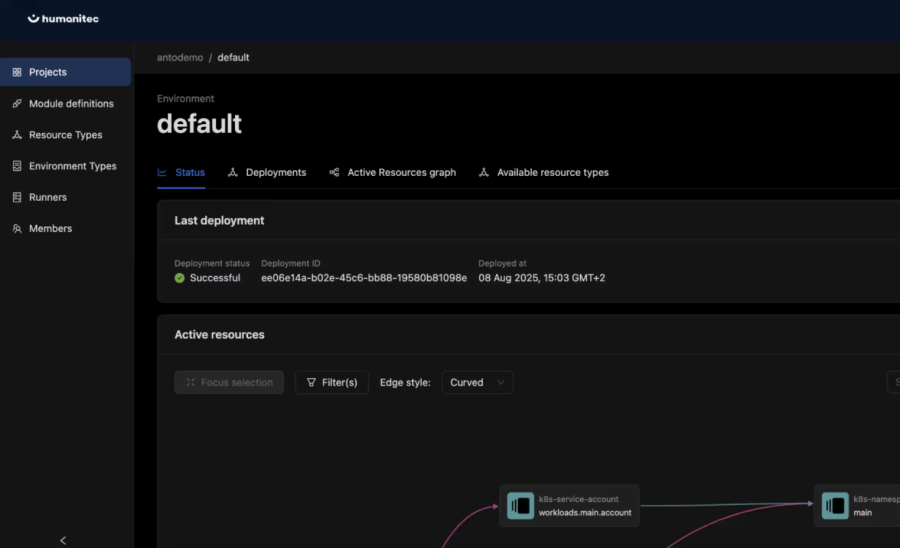This screenshot has height=548, width=900.
Task: Navigate to Runners
Action: pyautogui.click(x=48, y=197)
